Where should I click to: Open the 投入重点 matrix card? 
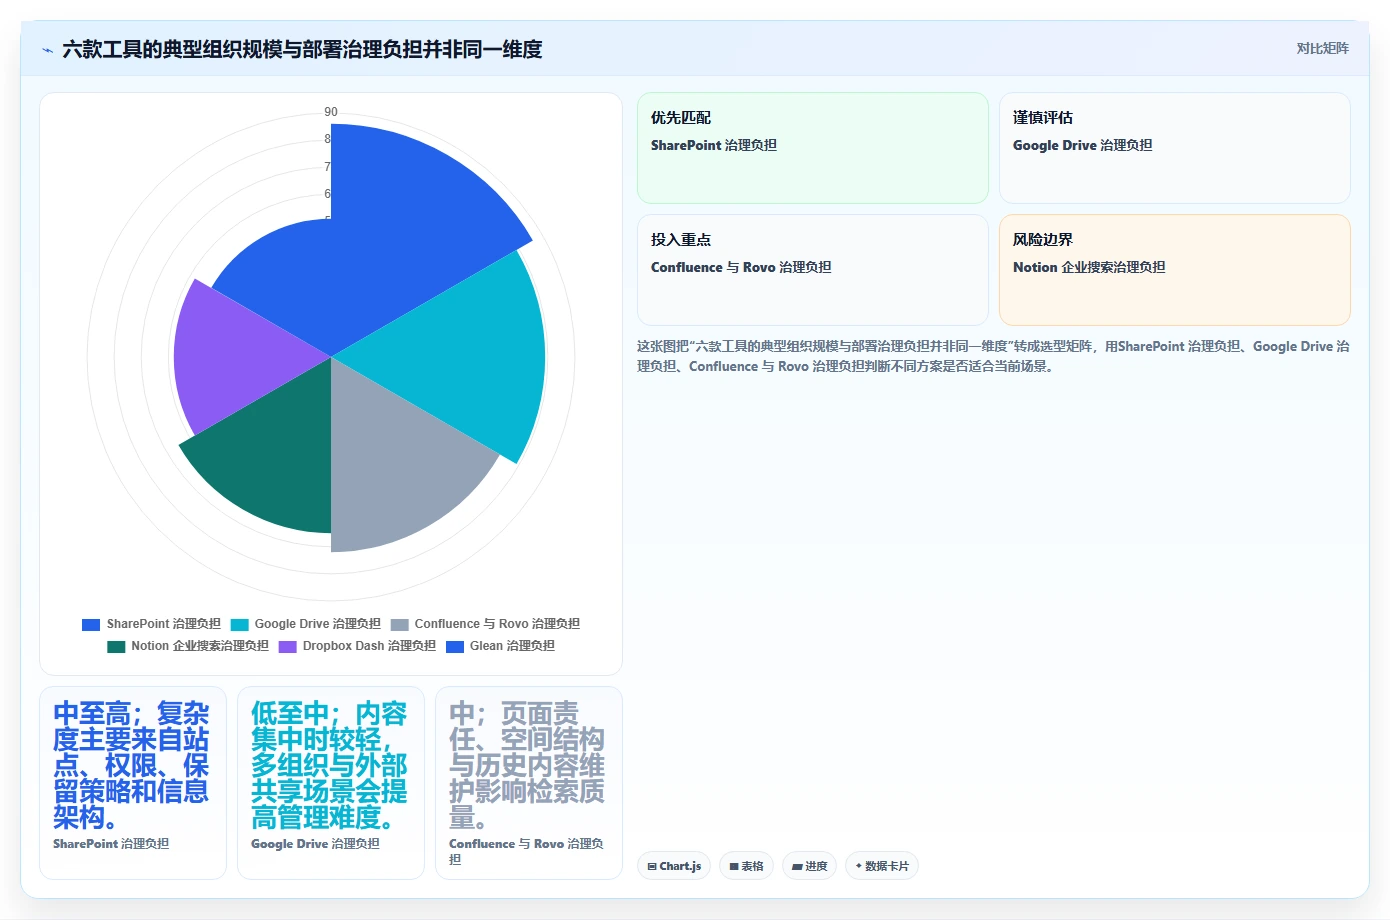click(x=812, y=270)
